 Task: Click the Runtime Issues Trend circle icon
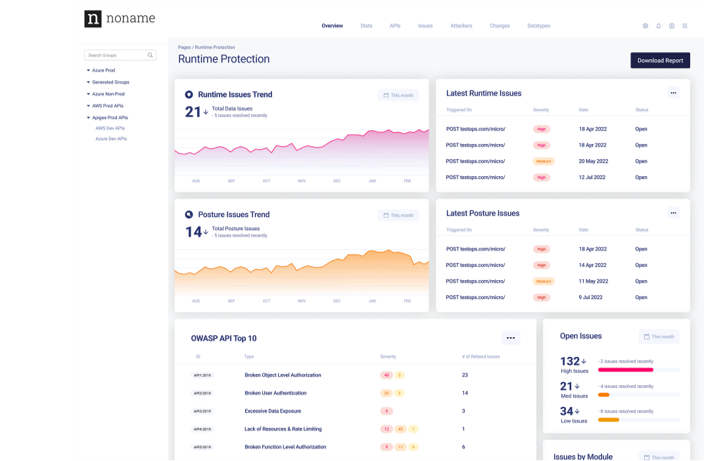(189, 94)
